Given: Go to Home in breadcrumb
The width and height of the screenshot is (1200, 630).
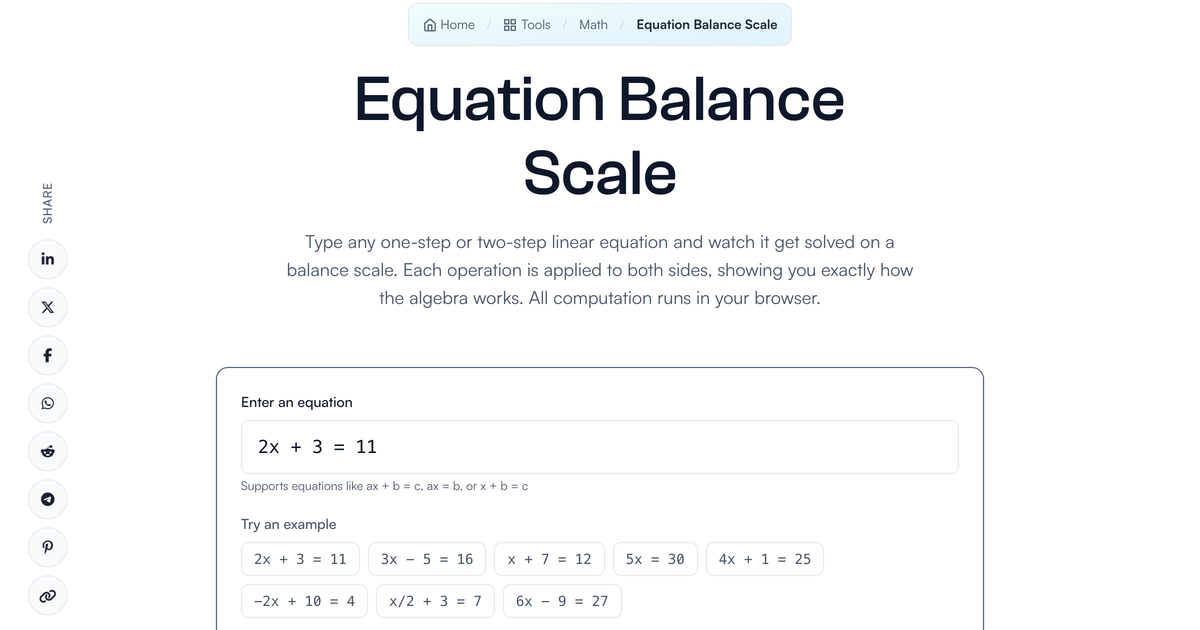Looking at the screenshot, I should pyautogui.click(x=449, y=25).
